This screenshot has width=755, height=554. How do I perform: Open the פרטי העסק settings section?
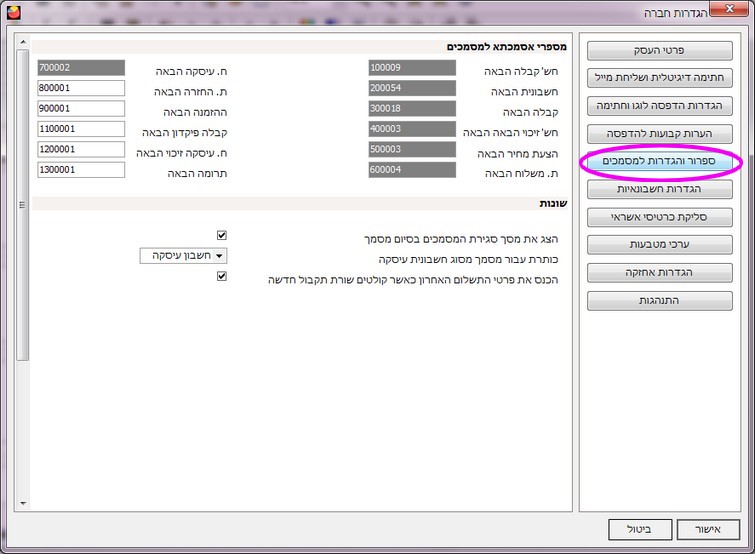660,49
